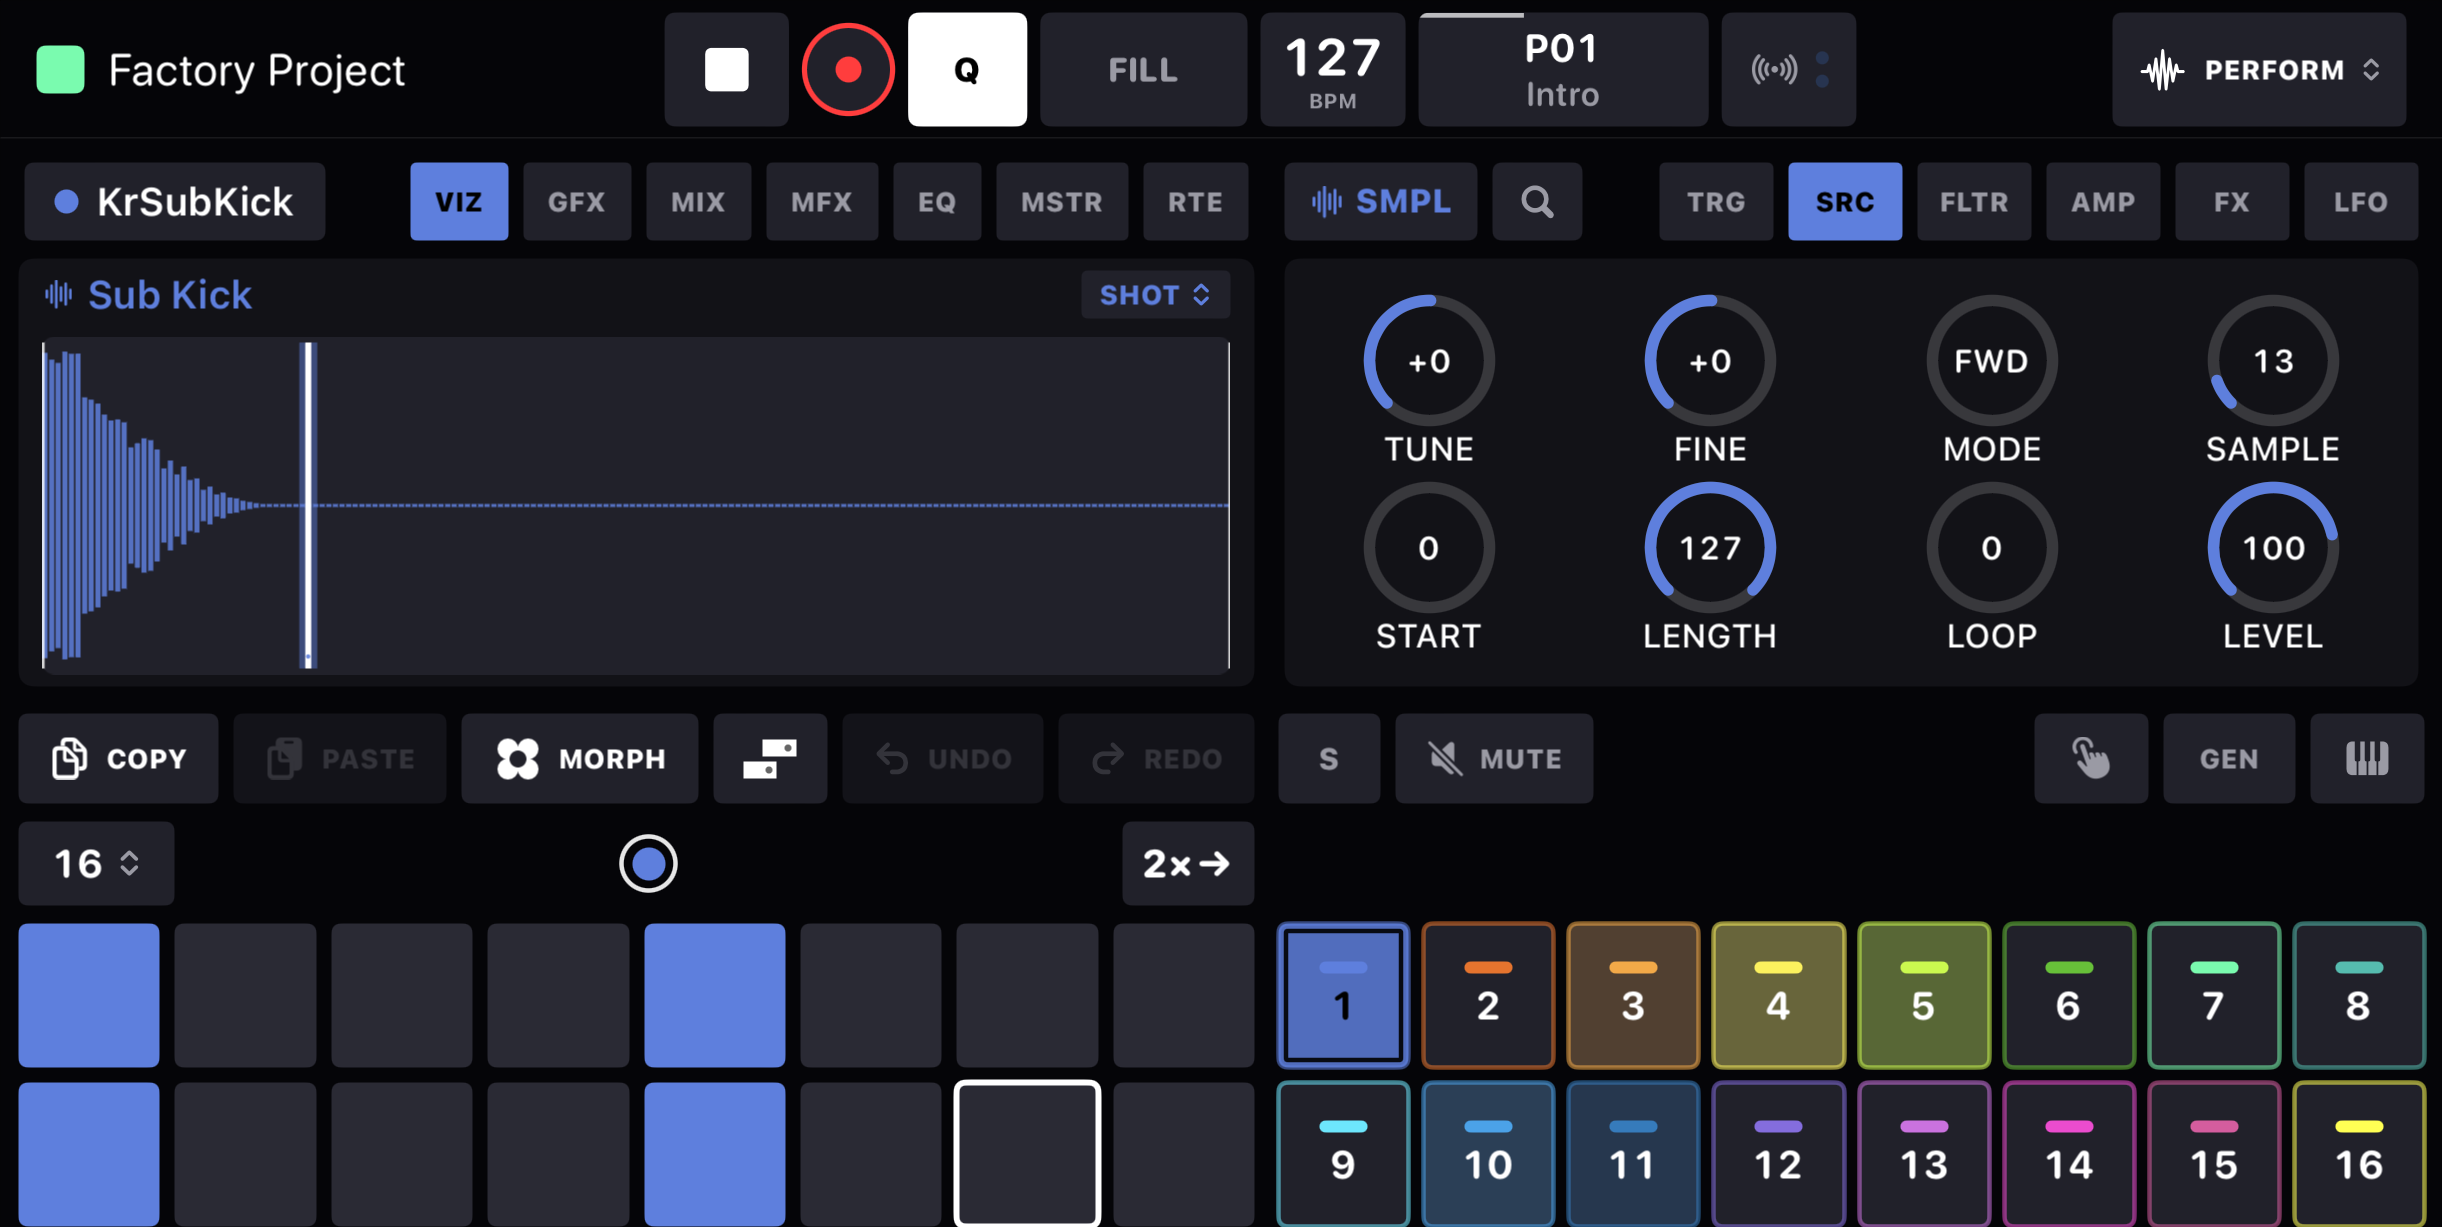Open the FLTR parameter tab
2442x1227 pixels.
point(1974,202)
